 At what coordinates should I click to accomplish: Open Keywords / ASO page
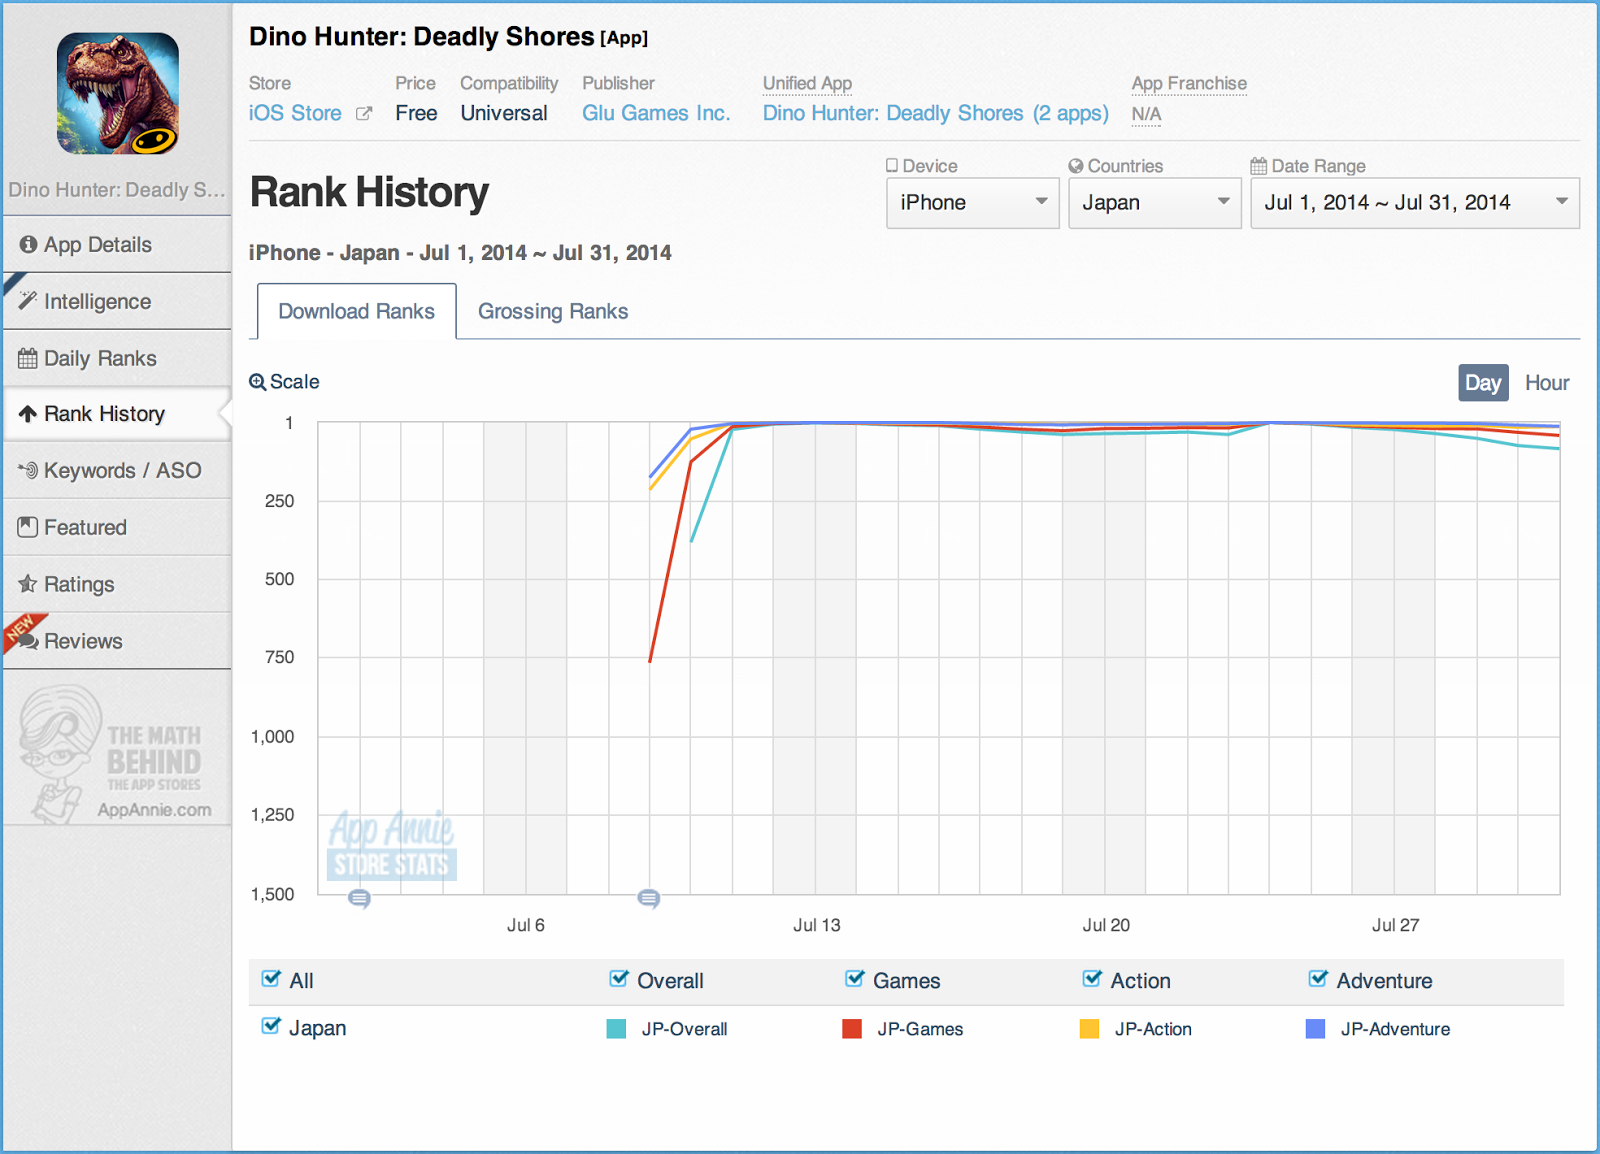[117, 470]
